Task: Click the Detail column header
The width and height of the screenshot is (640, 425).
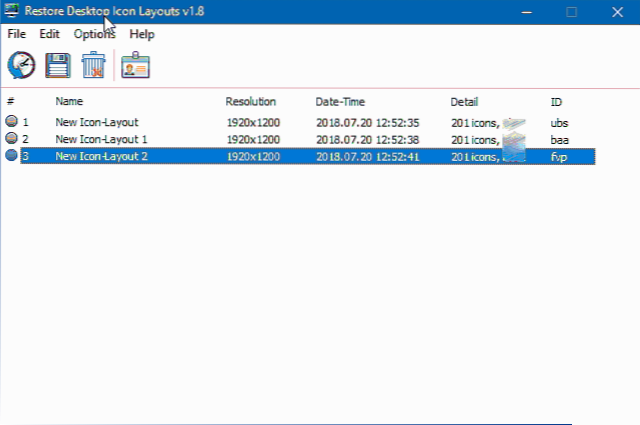Action: point(464,102)
